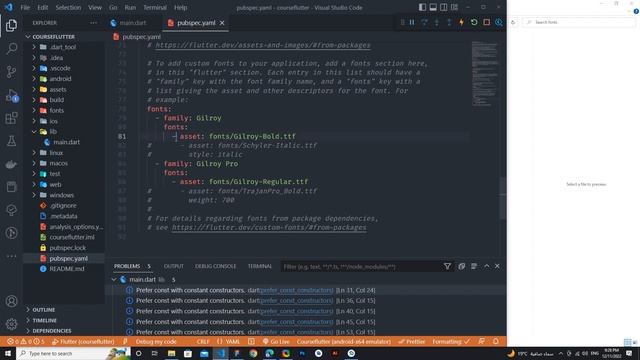Click Debug my code in status bar
This screenshot has height=360, width=640.
tap(156, 341)
